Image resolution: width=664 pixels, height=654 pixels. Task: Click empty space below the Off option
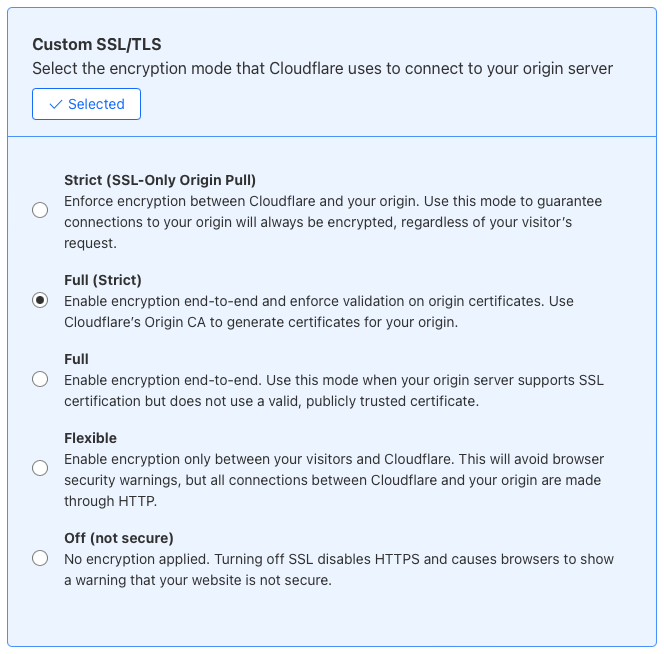(332, 617)
